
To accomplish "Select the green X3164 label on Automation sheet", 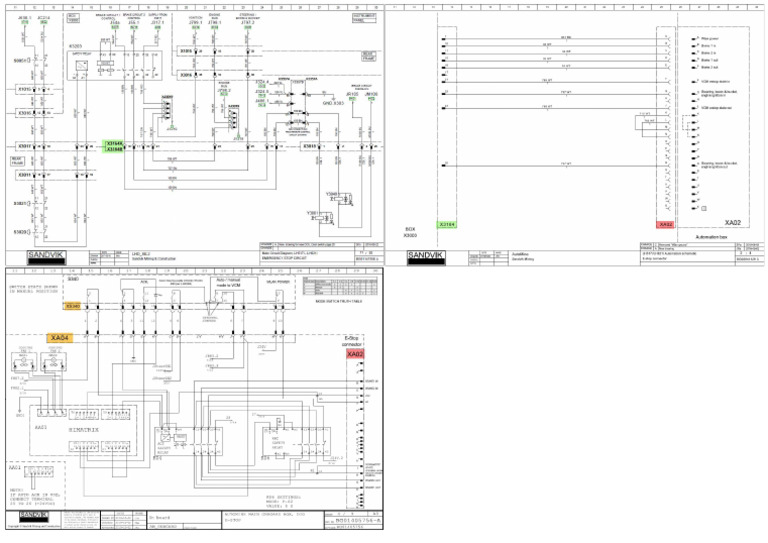I will click(447, 224).
